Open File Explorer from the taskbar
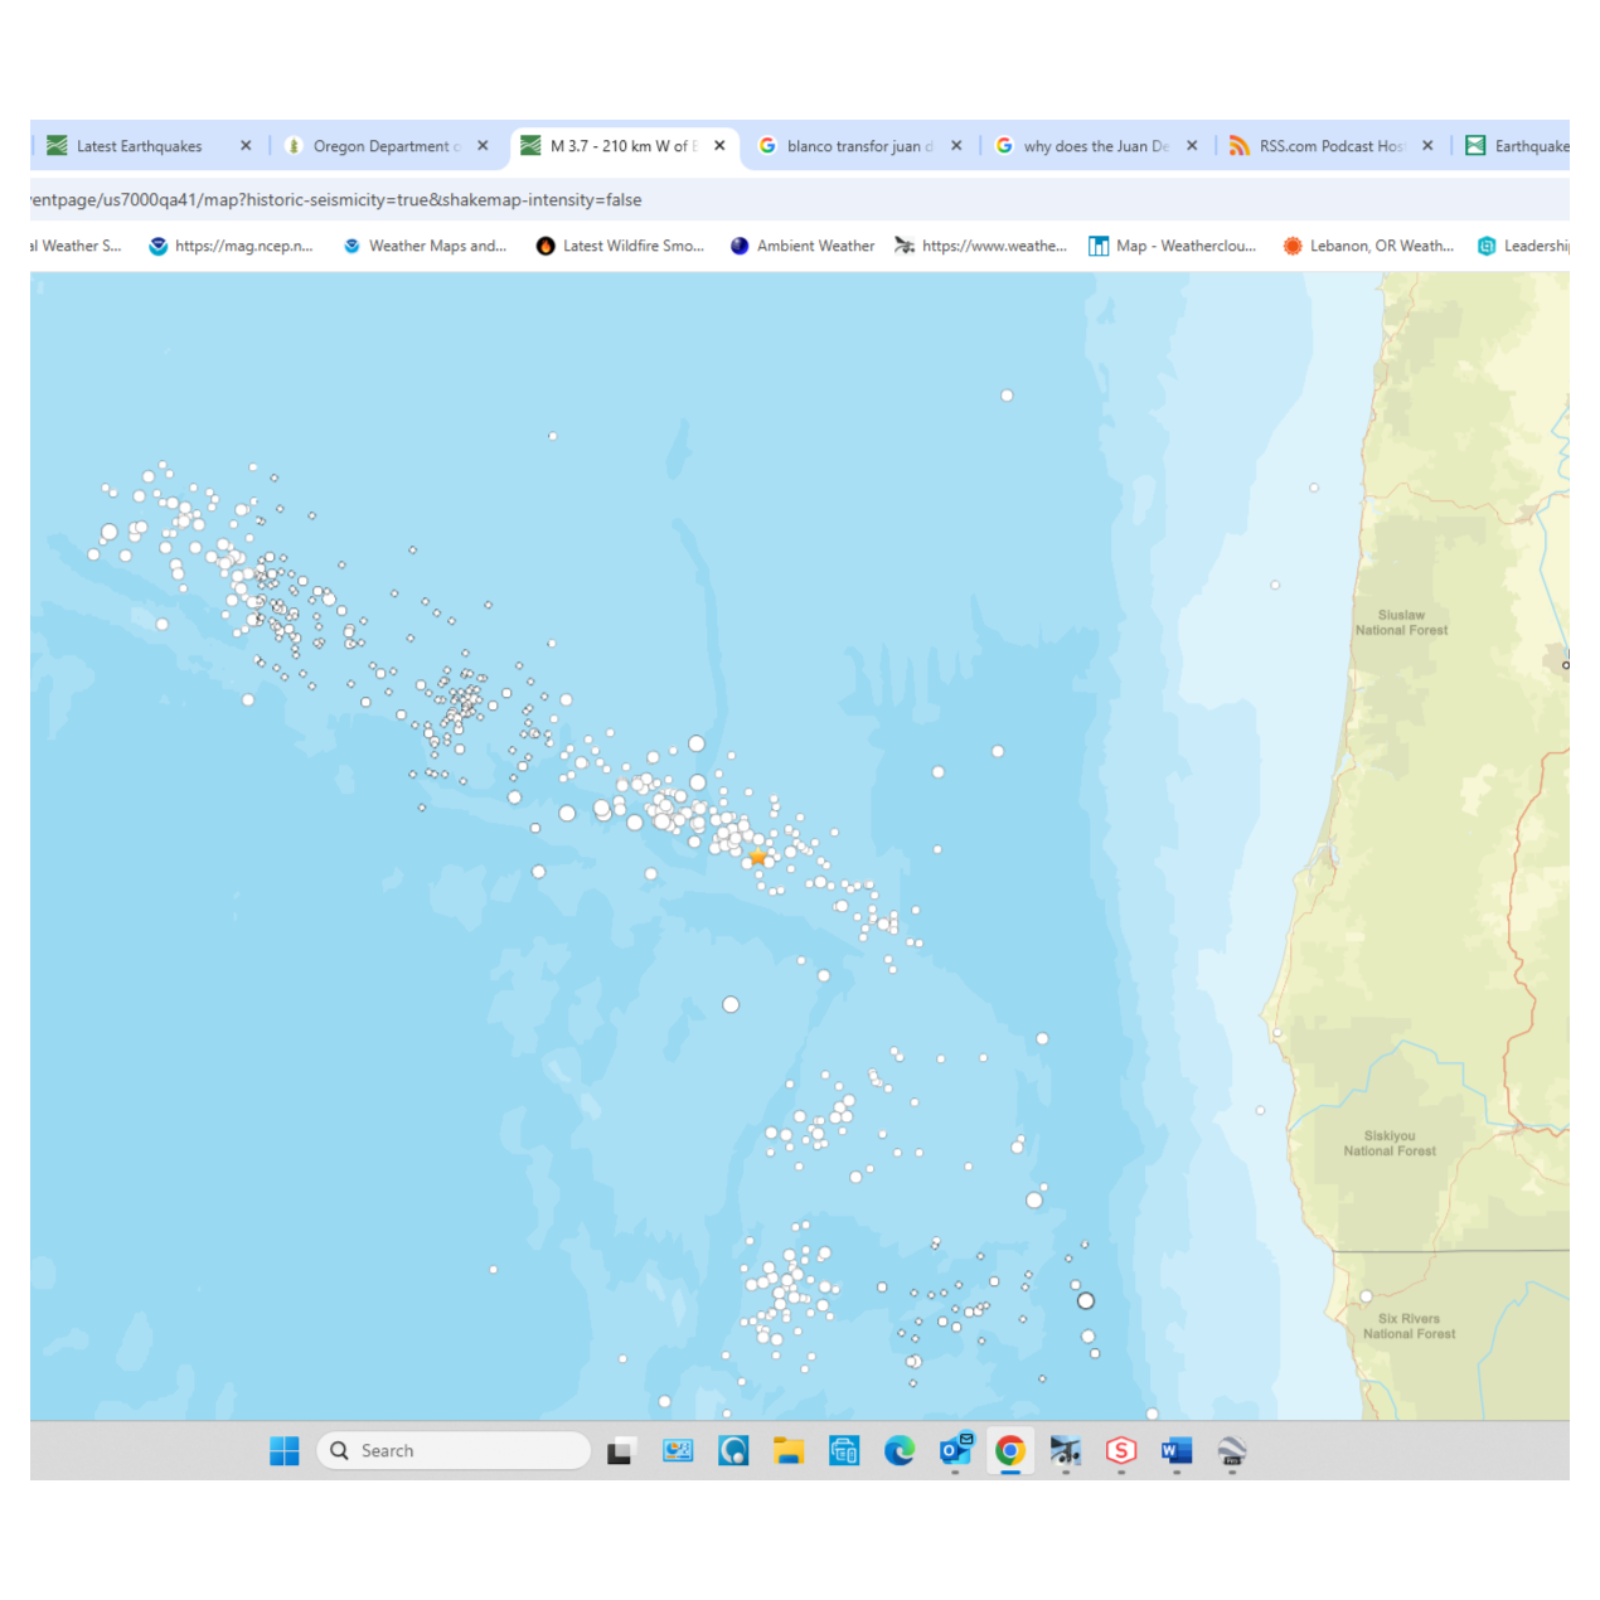 [x=788, y=1450]
